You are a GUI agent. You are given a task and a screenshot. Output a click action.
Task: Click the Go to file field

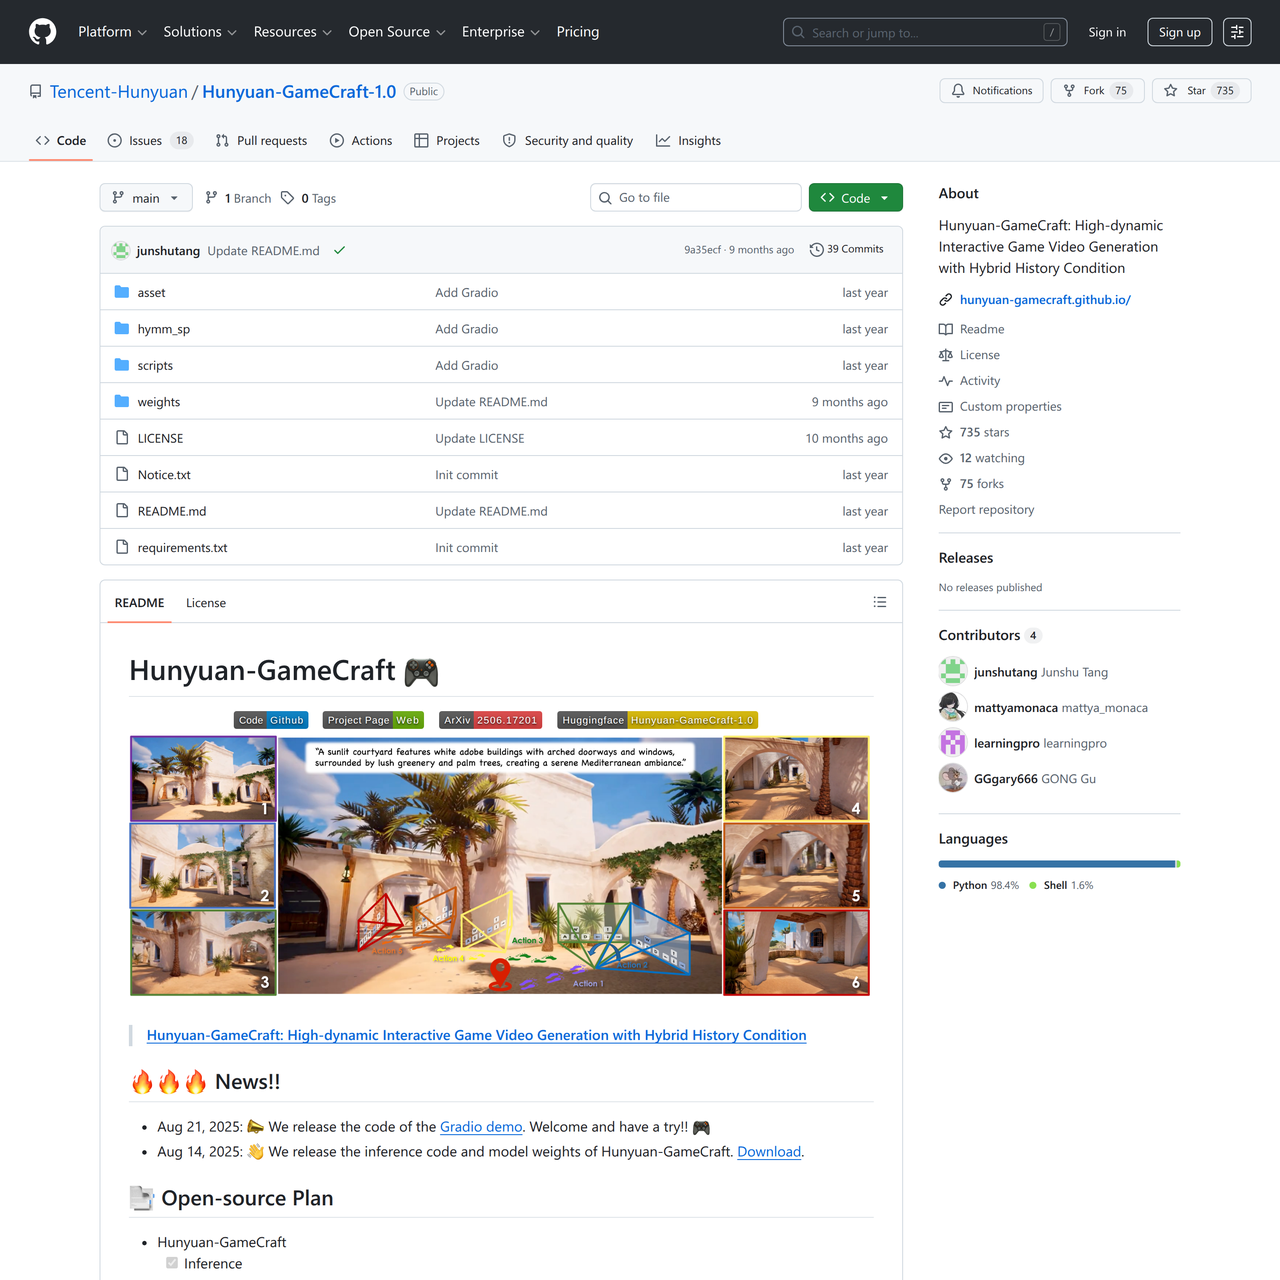pyautogui.click(x=696, y=198)
